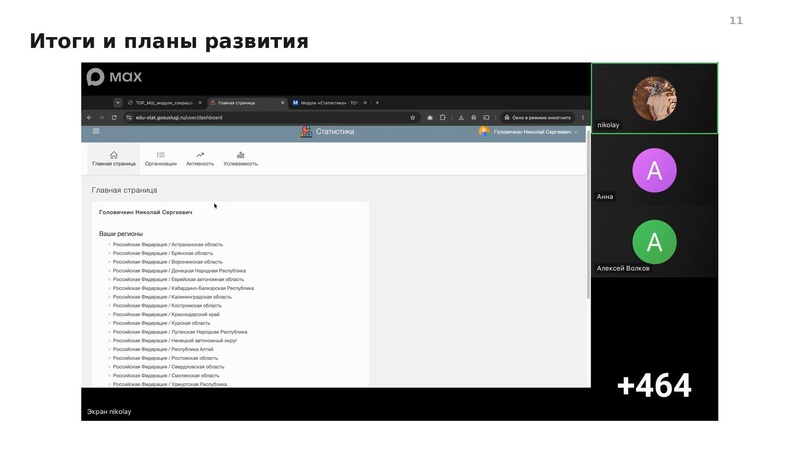Image resolution: width=800 pixels, height=450 pixels.
Task: Click the icon left of the cast icon
Action: click(x=473, y=117)
